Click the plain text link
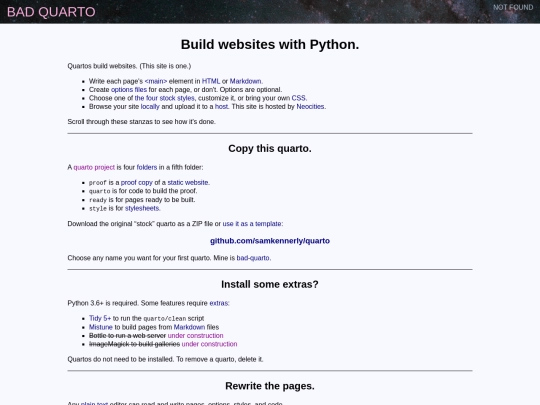540x405 pixels. pyautogui.click(x=94, y=403)
